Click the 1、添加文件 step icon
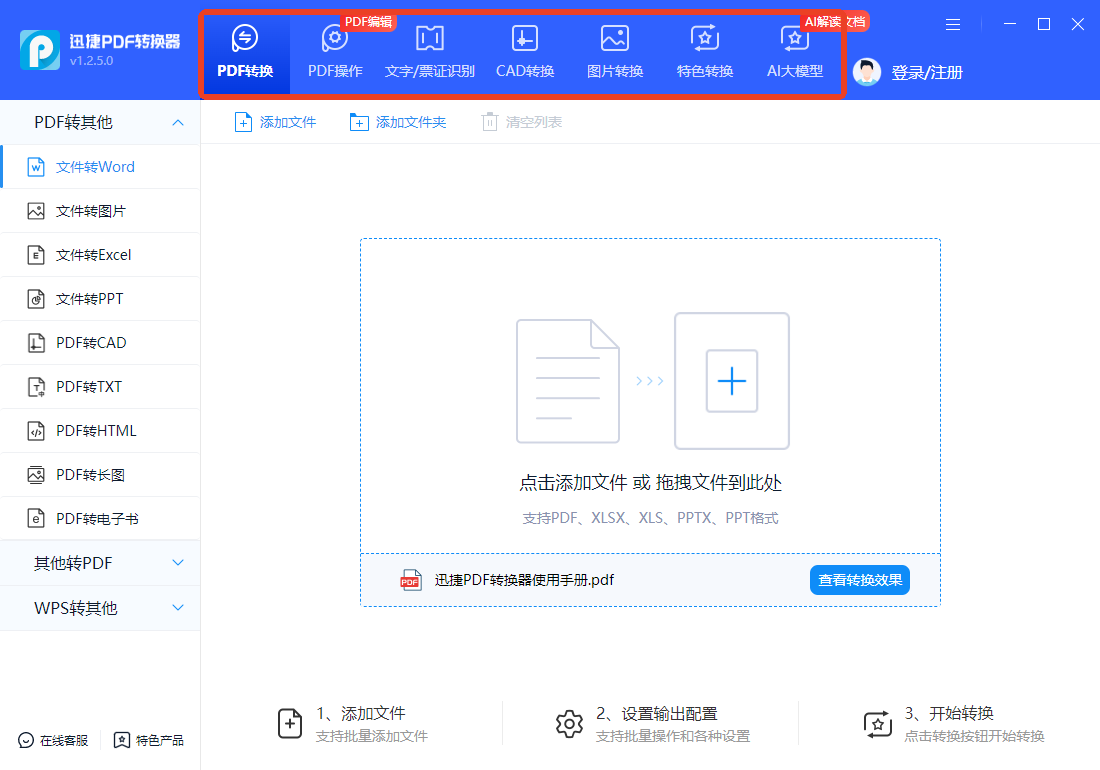Screen dimensions: 1100x770 point(290,723)
